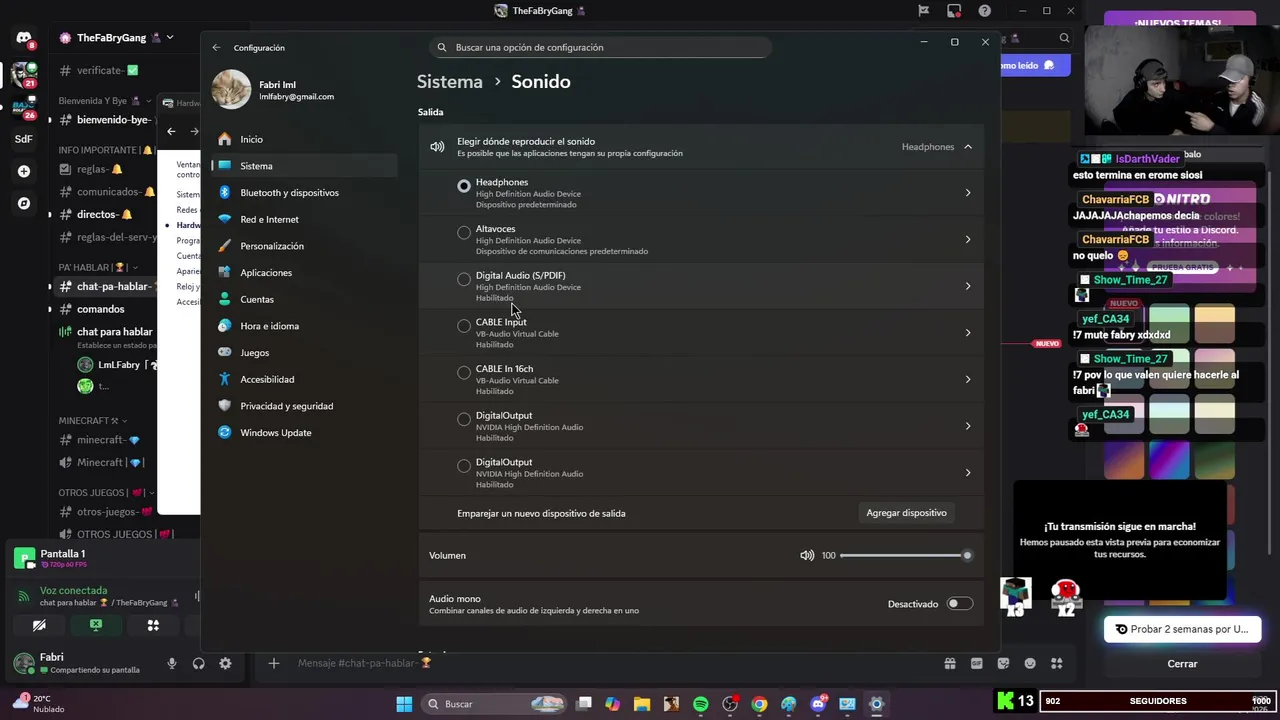Open Discord gift icon in message bar
This screenshot has width=1280, height=720.
[x=950, y=663]
